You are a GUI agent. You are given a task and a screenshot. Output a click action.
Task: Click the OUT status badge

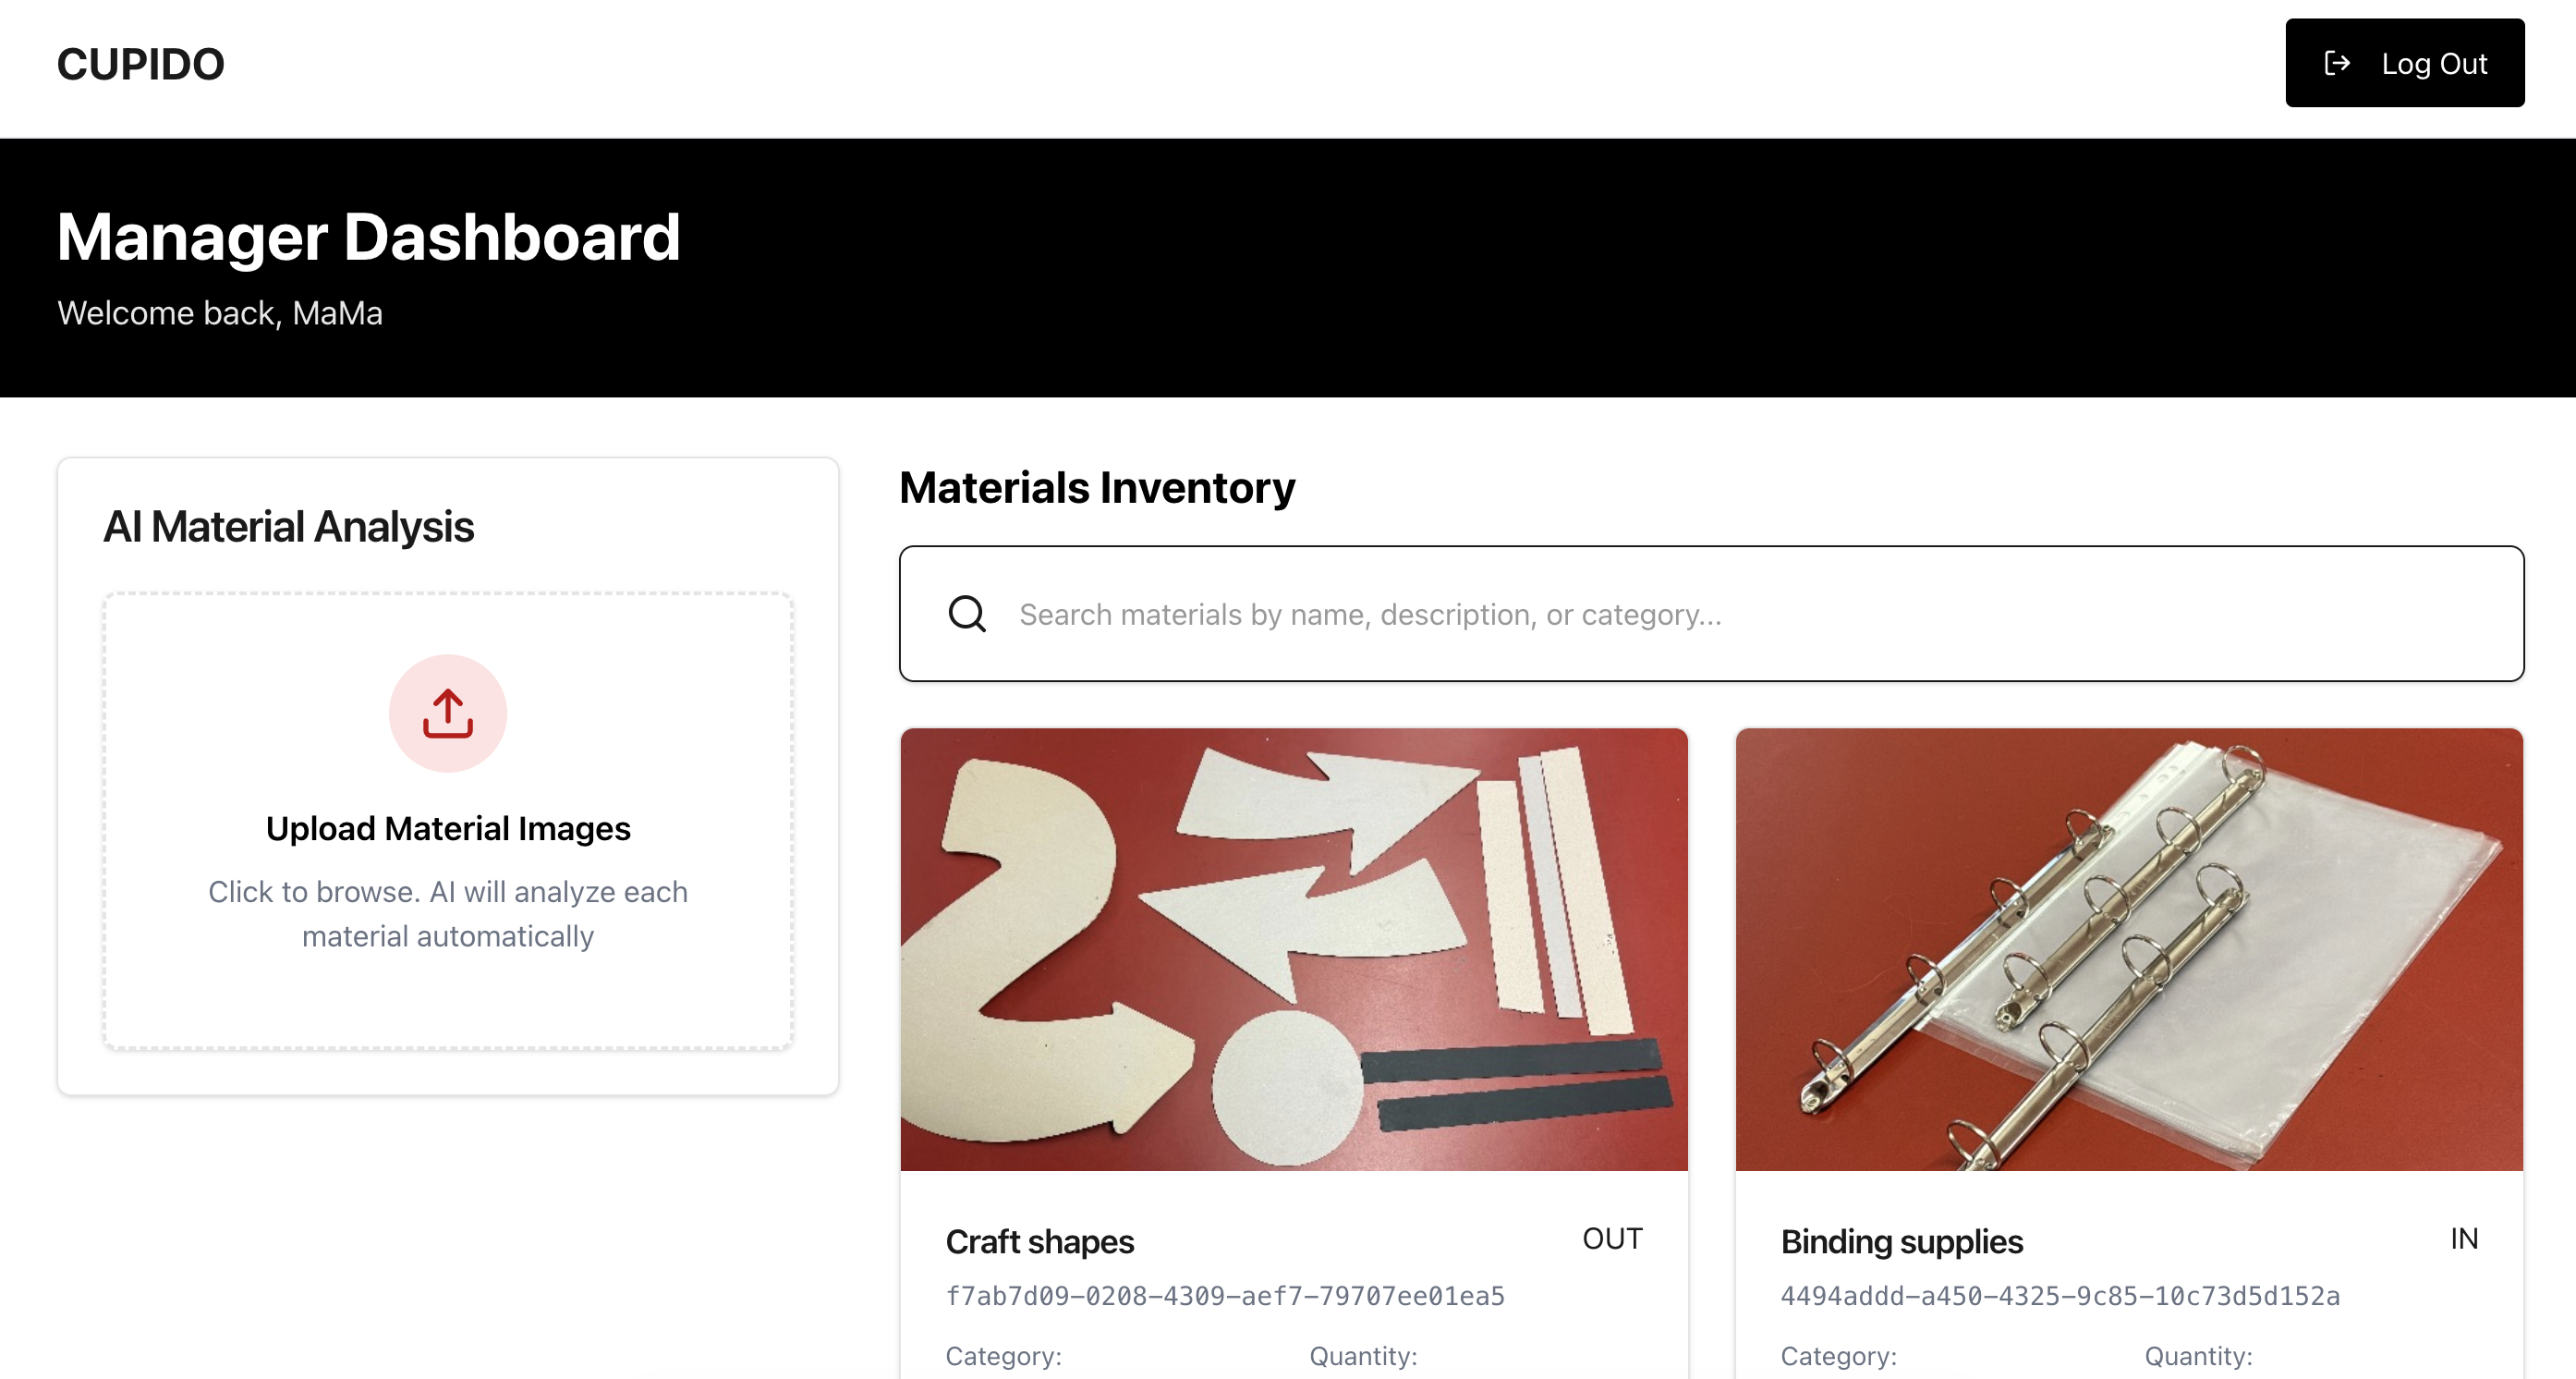click(x=1611, y=1238)
